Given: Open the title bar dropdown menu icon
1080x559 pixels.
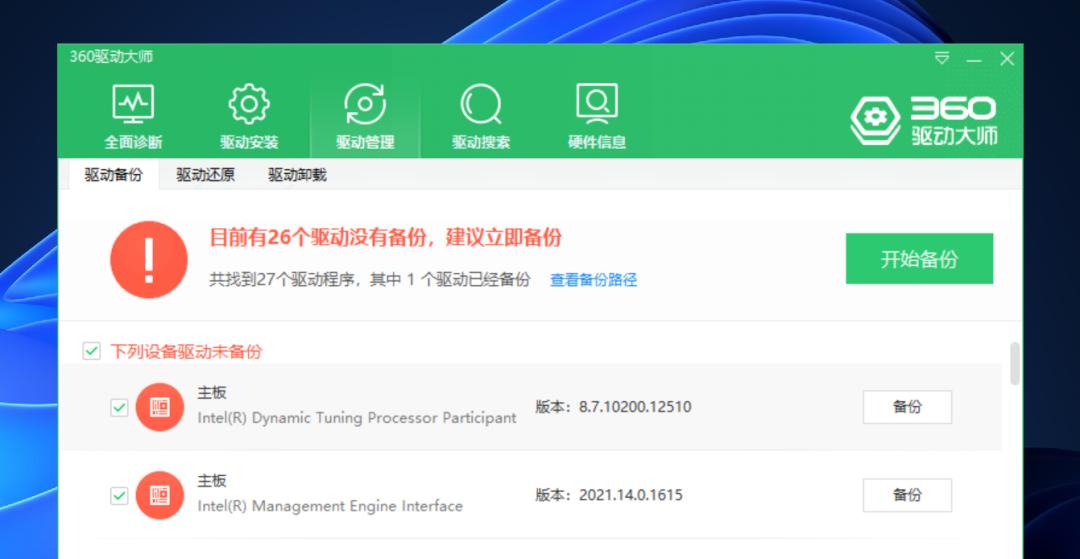Looking at the screenshot, I should click(x=942, y=58).
